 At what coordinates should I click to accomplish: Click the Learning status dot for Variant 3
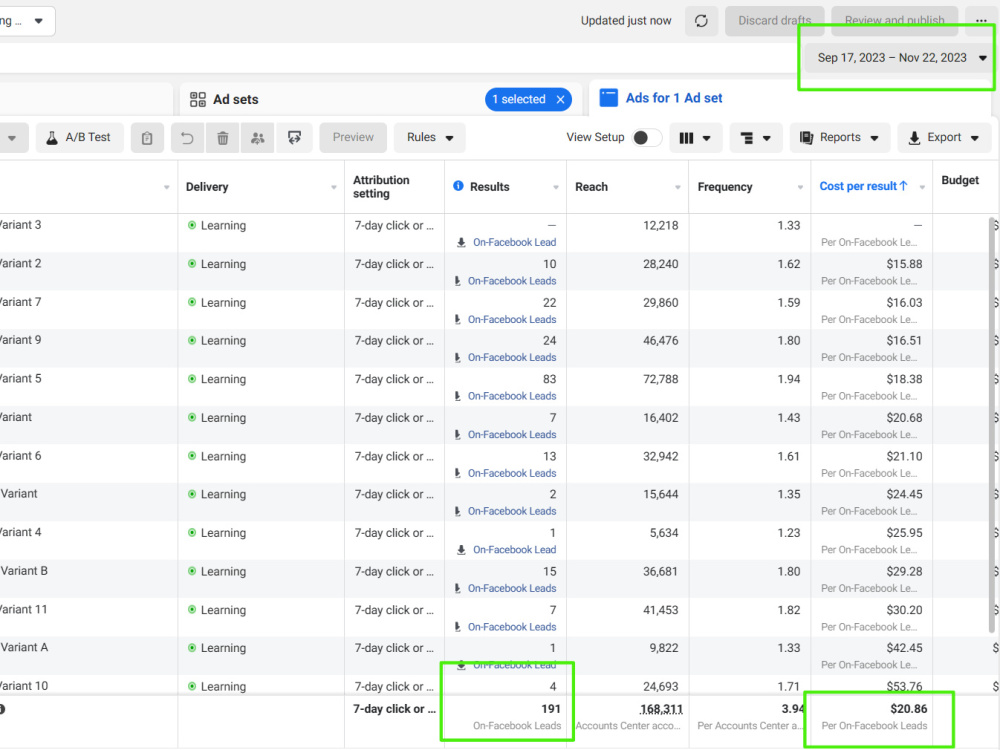coord(192,225)
